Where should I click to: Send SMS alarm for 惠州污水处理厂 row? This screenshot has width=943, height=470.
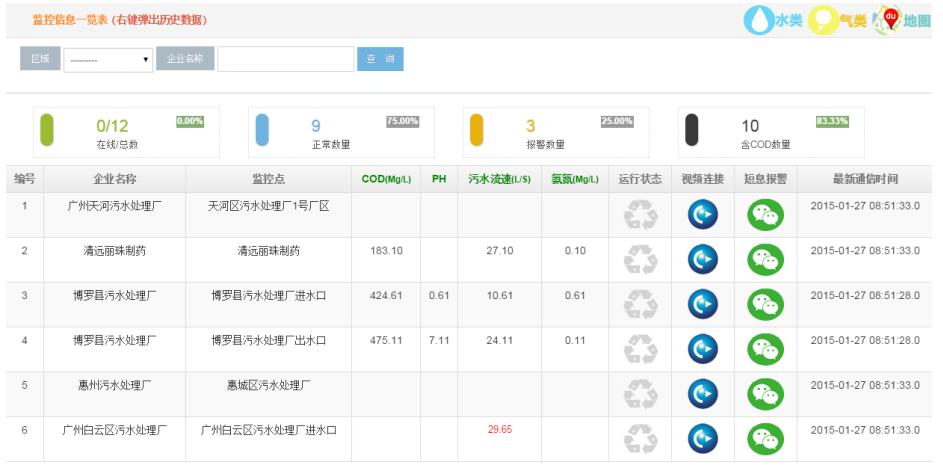pyautogui.click(x=763, y=394)
